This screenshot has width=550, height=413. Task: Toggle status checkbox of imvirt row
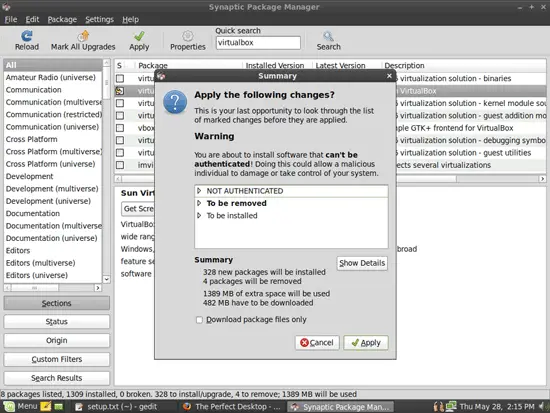click(120, 165)
